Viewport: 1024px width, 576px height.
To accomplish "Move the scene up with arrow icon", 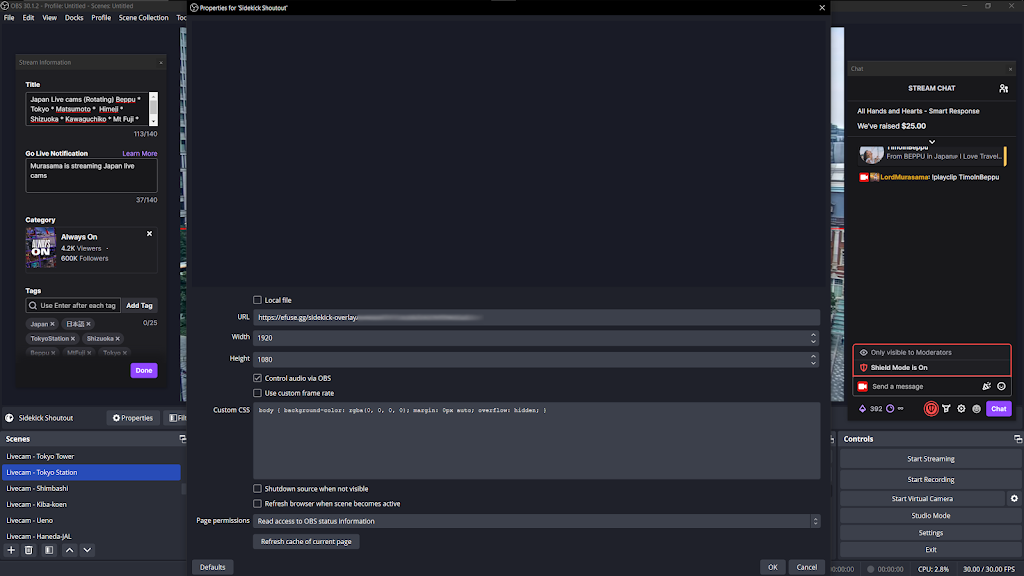I will coord(69,550).
